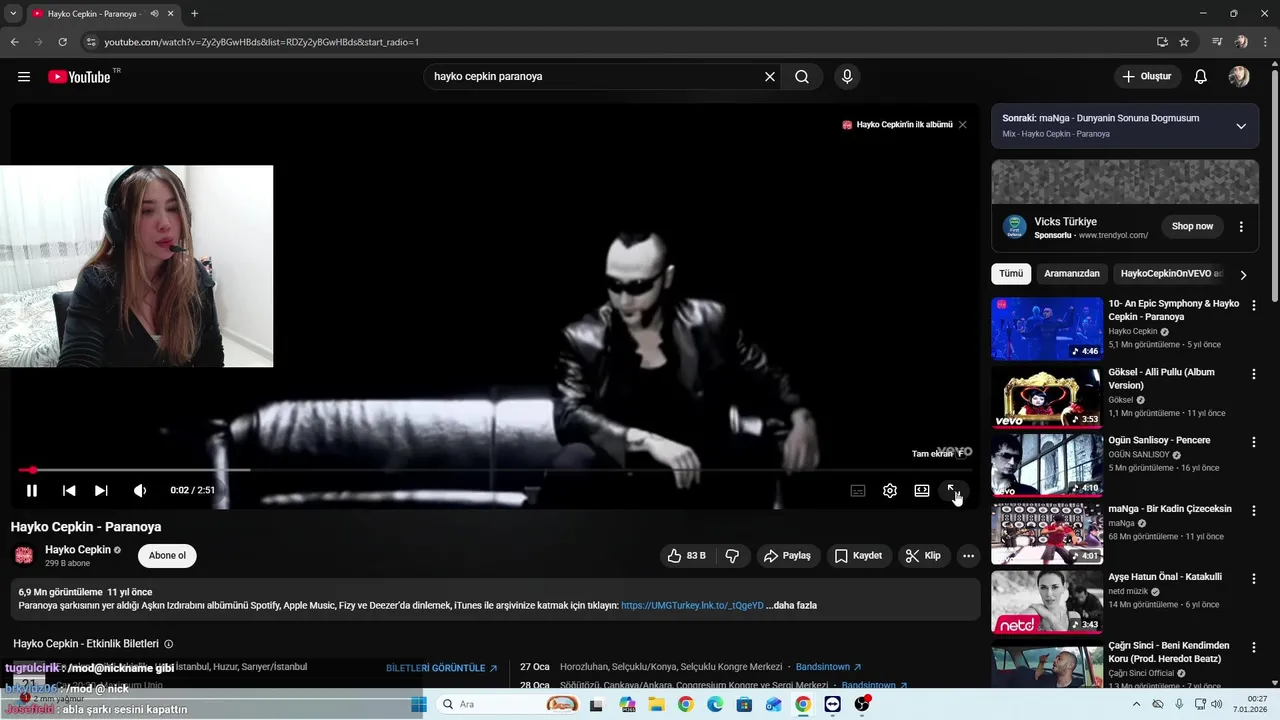Open player settings gear
Screen dimensions: 1280x720
tap(890, 490)
